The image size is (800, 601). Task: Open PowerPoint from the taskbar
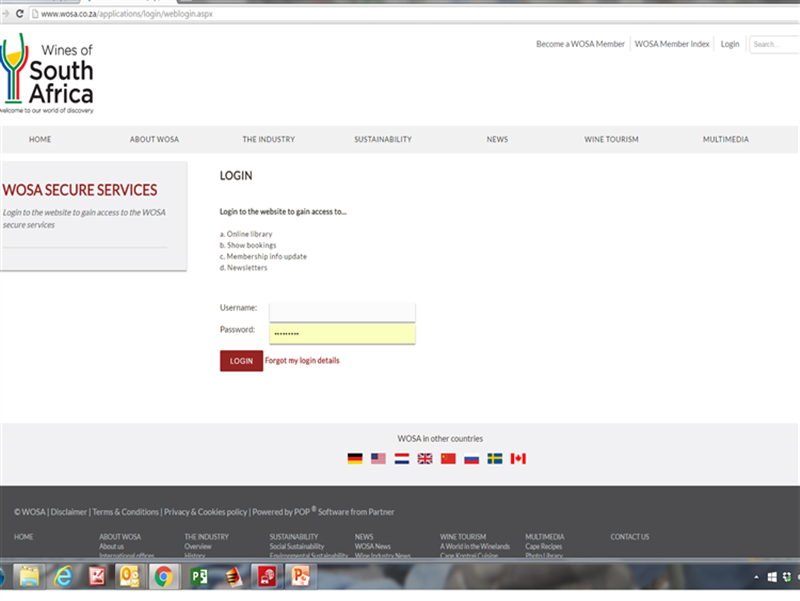point(300,577)
